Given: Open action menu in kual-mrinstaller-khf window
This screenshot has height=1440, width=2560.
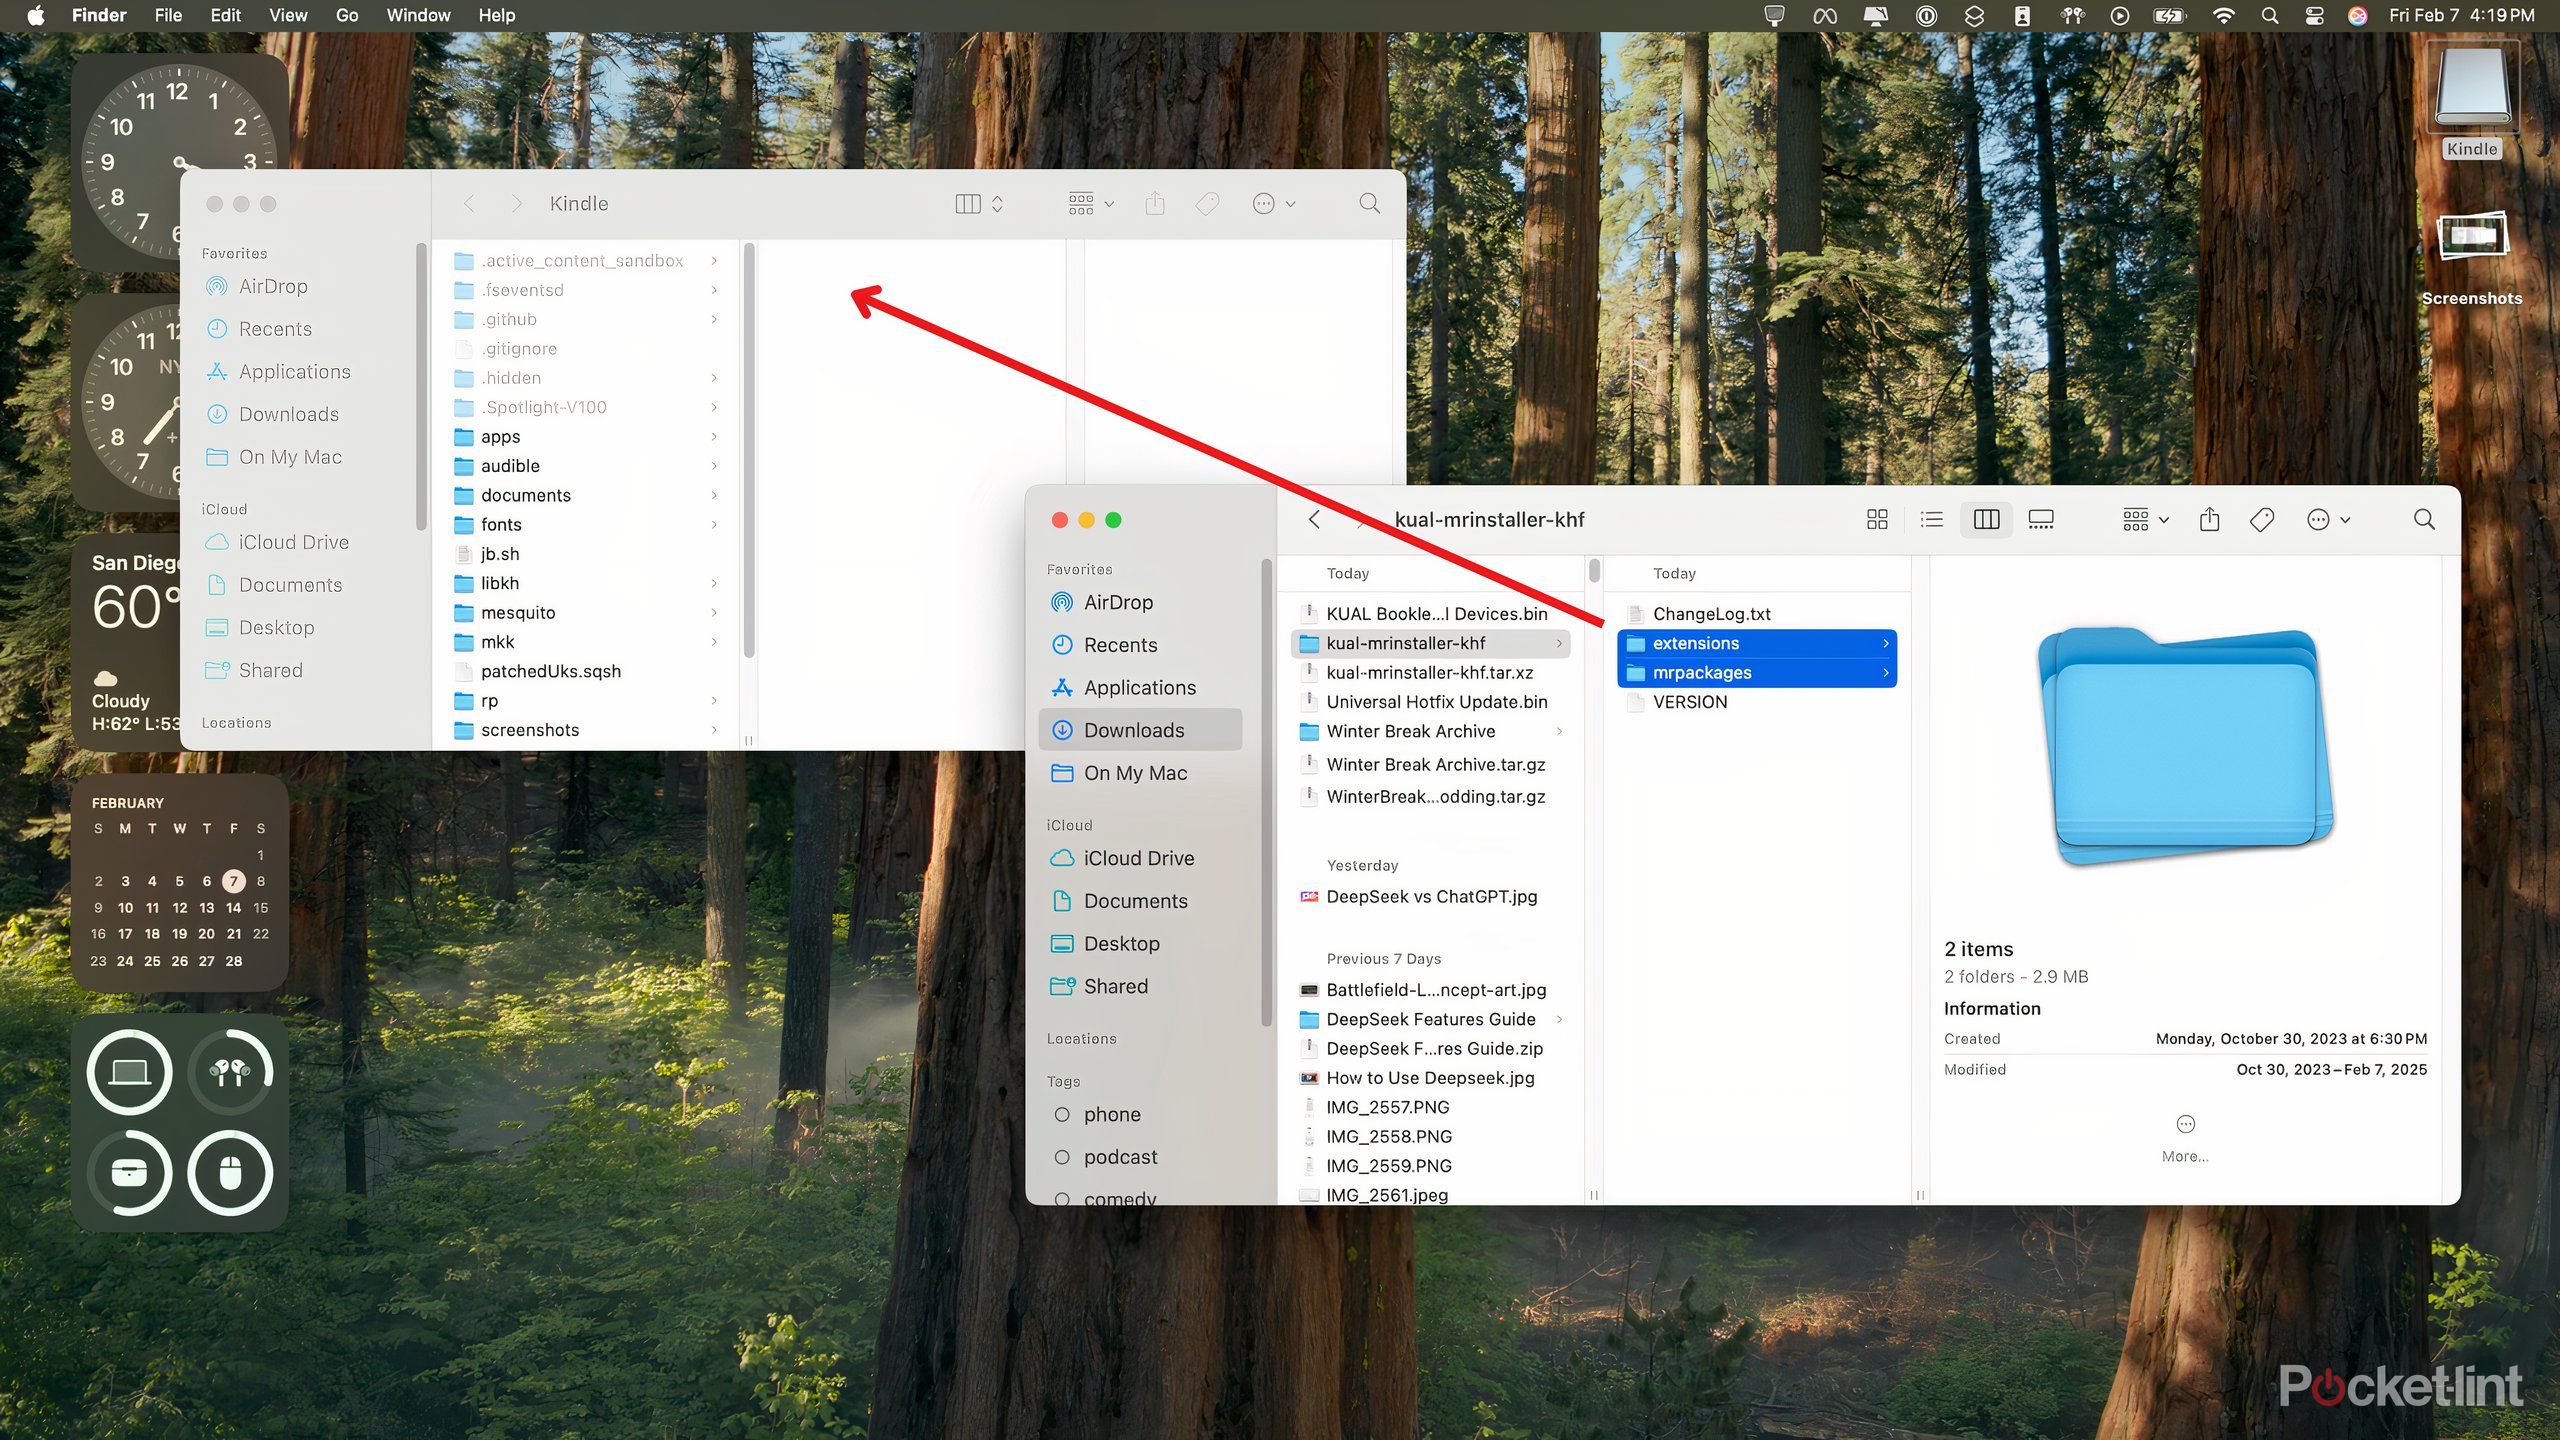Looking at the screenshot, I should pyautogui.click(x=2328, y=519).
